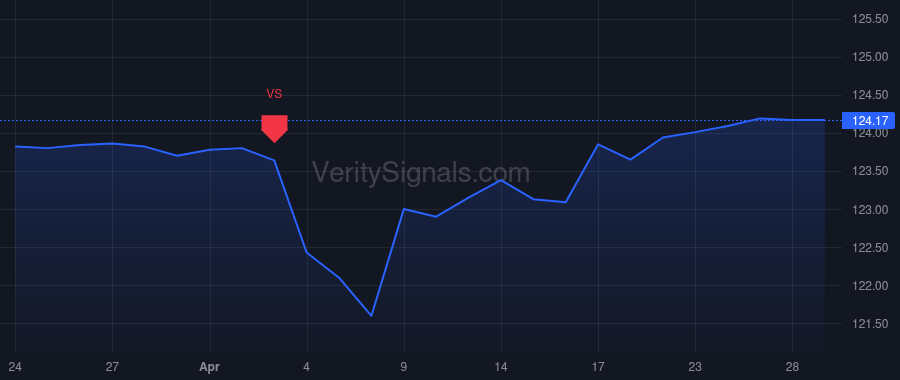Click the 125.00 price axis label
The height and width of the screenshot is (380, 900).
pos(870,57)
